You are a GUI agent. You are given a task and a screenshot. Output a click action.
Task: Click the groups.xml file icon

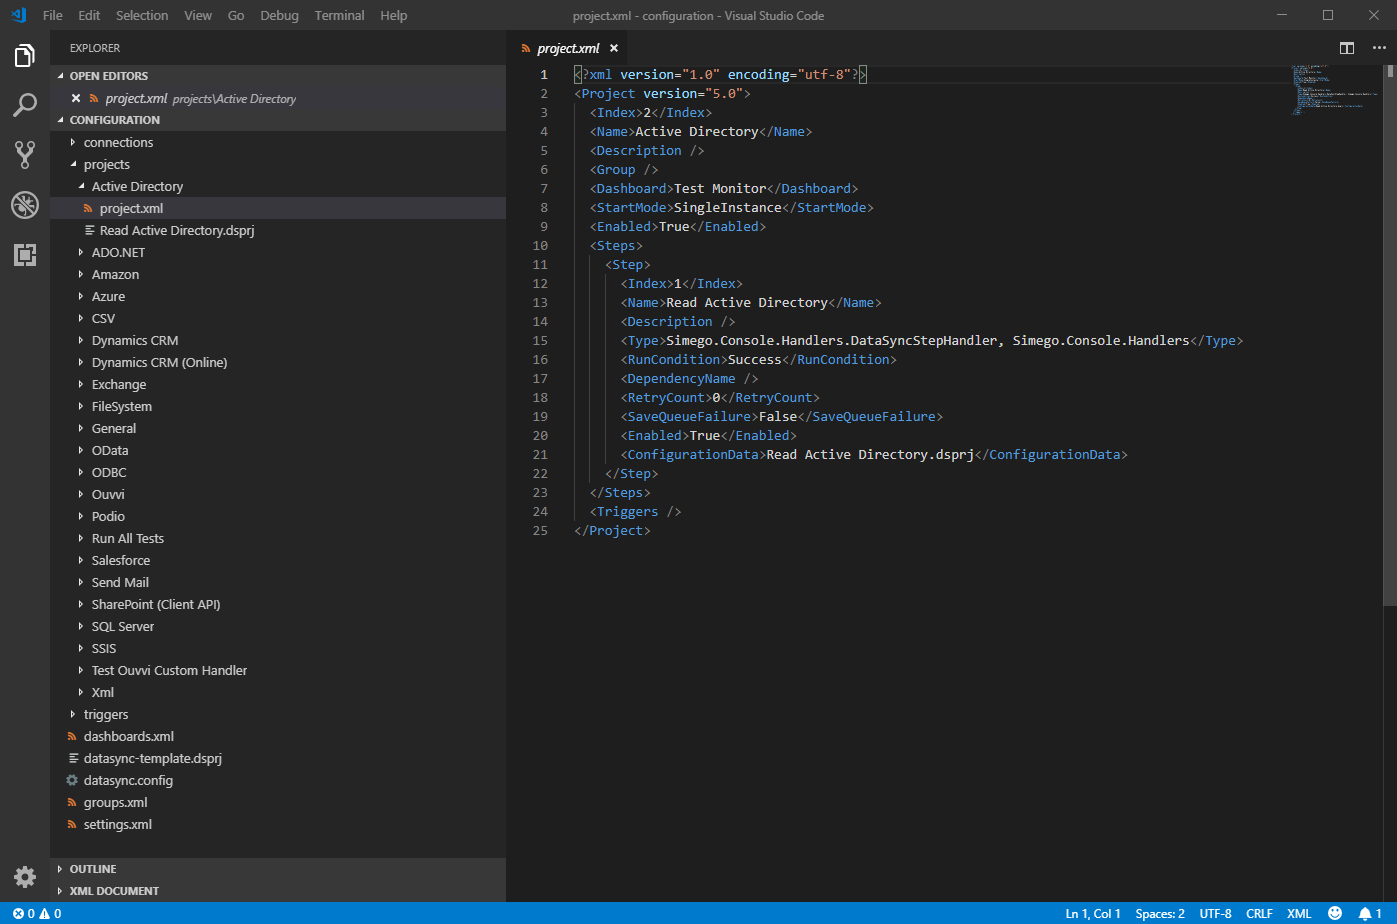pos(72,802)
